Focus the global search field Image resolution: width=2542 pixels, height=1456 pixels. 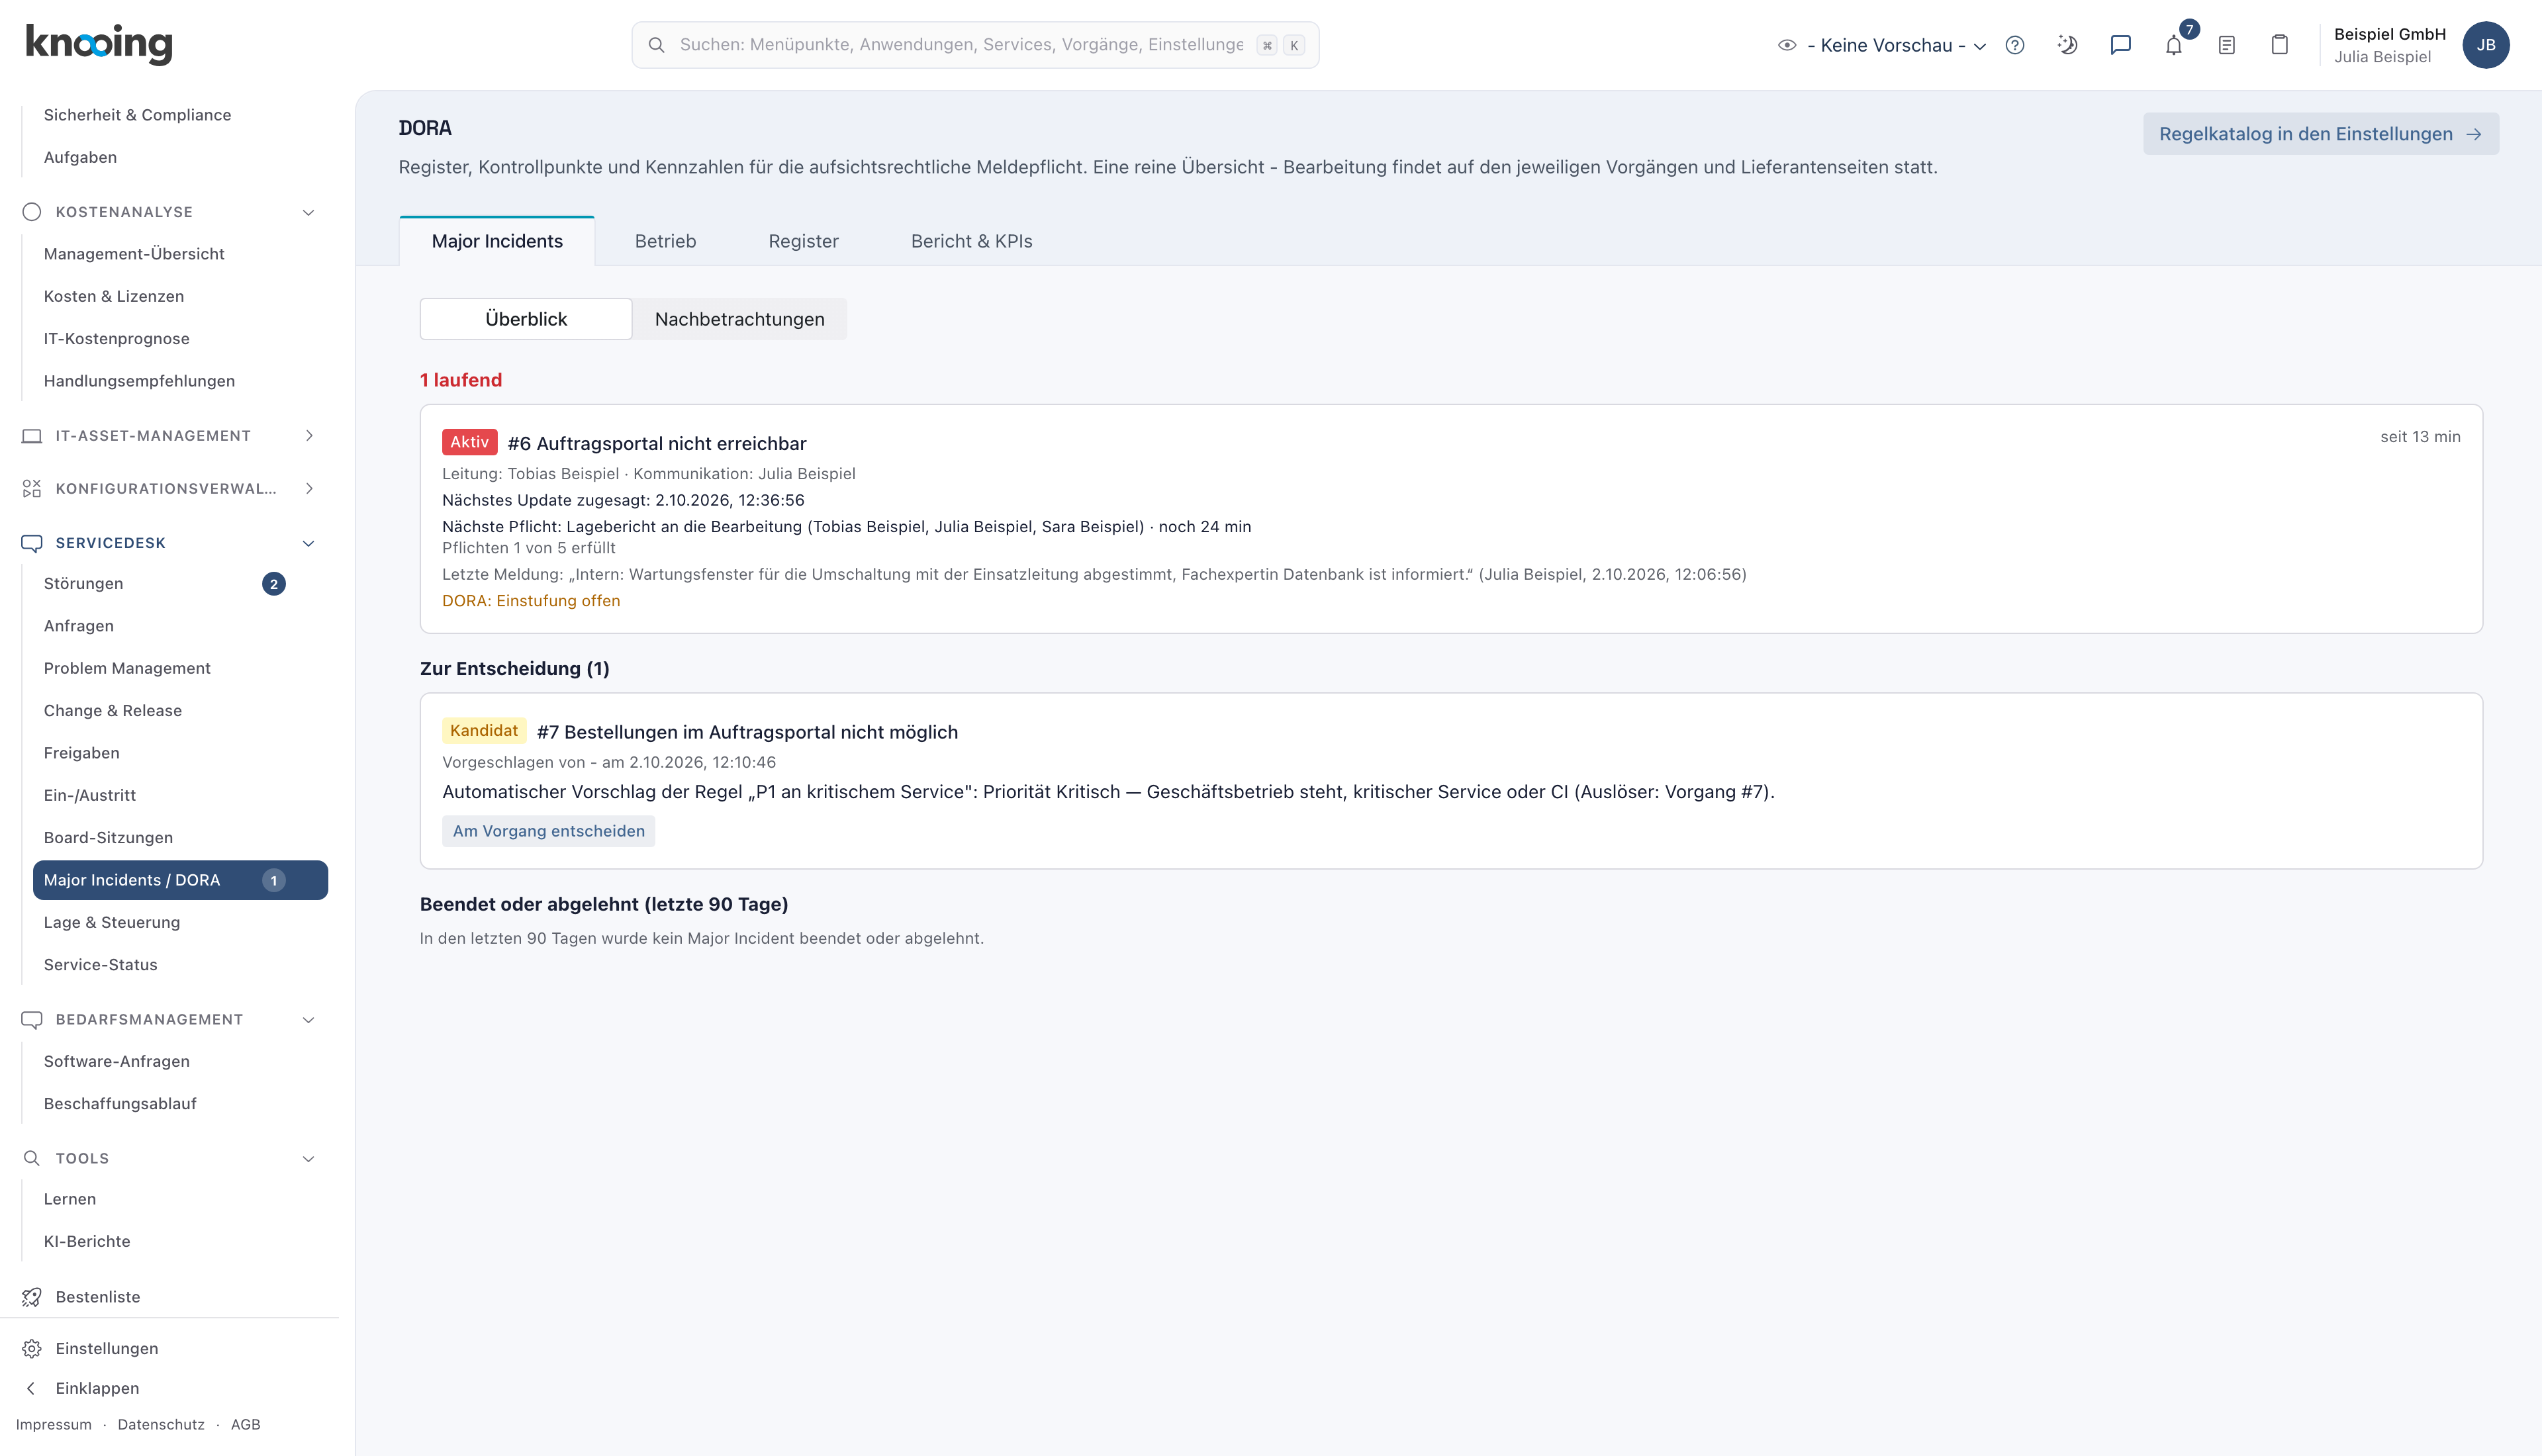click(x=975, y=45)
